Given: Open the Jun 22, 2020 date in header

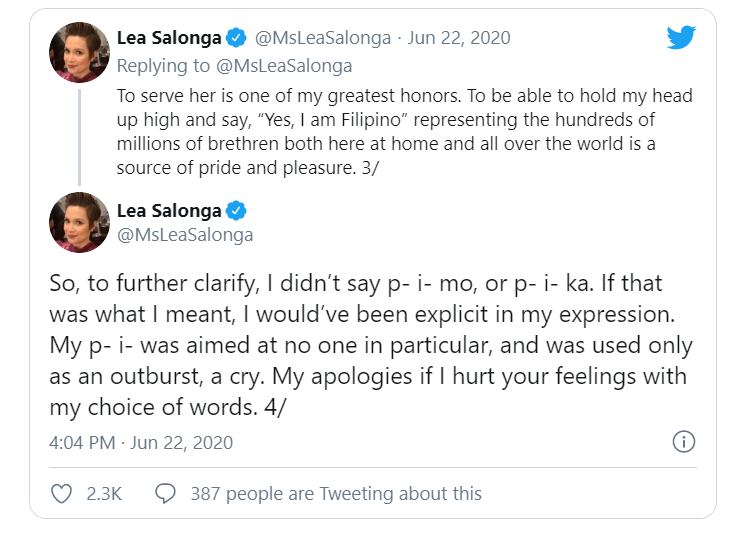Looking at the screenshot, I should (459, 38).
